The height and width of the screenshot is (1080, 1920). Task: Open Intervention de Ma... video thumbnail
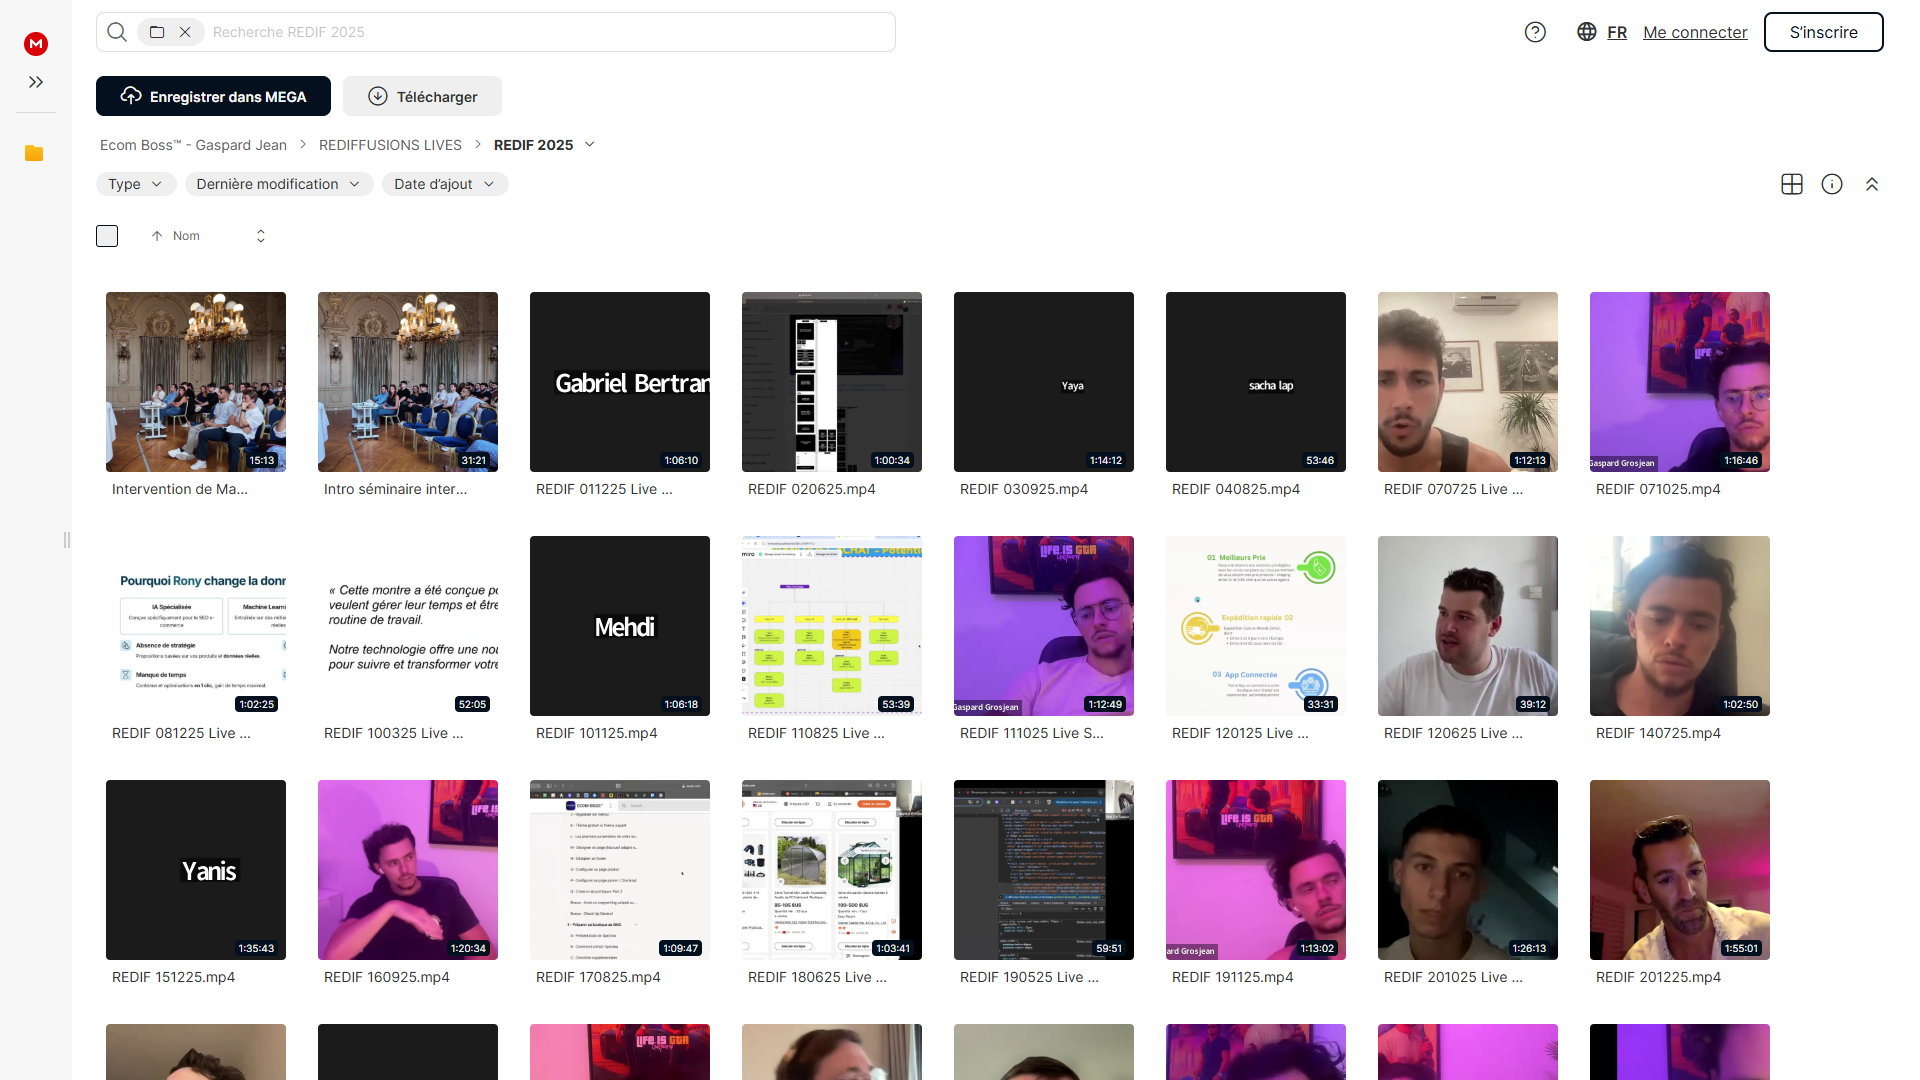pos(196,382)
